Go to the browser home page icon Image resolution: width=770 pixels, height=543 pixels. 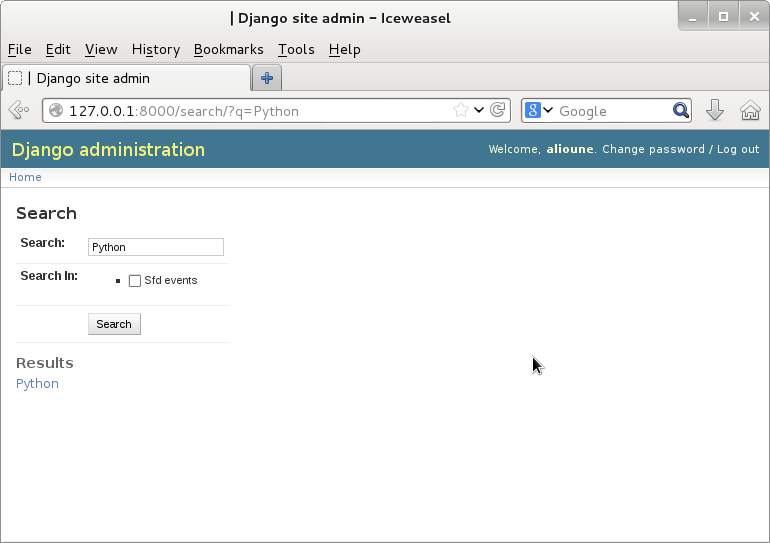pyautogui.click(x=750, y=110)
